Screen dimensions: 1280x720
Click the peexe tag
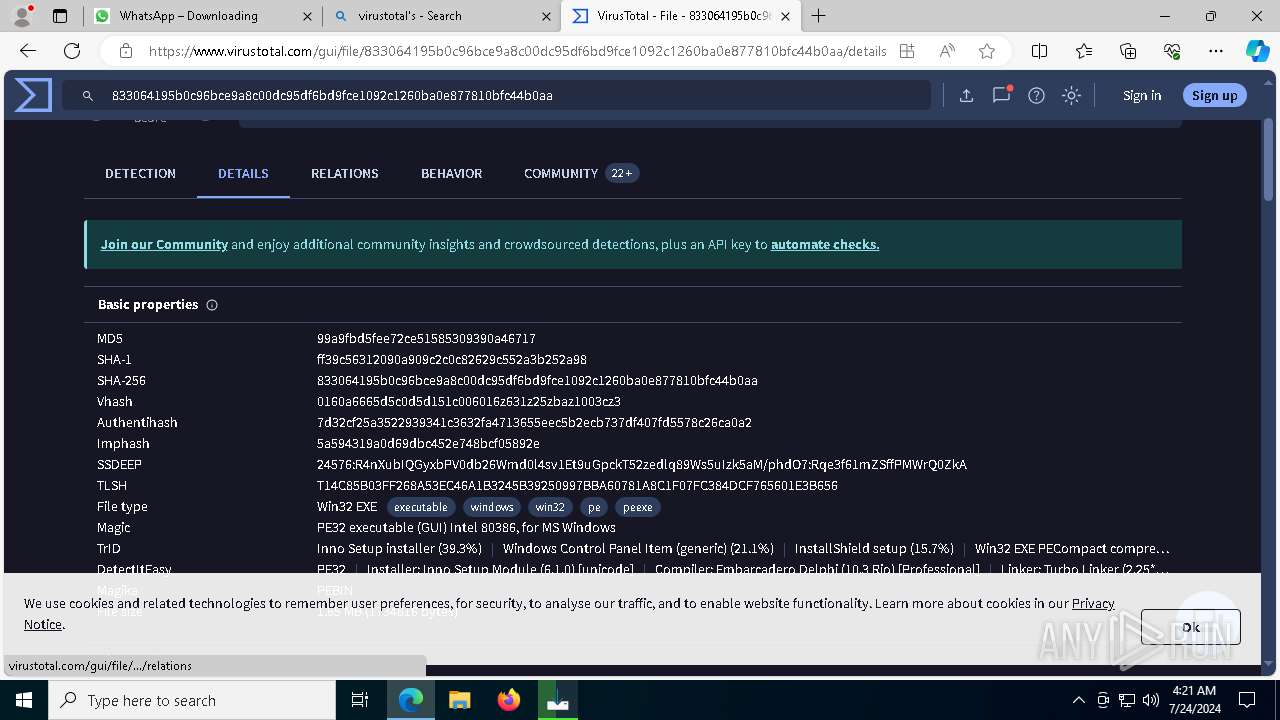pyautogui.click(x=638, y=507)
